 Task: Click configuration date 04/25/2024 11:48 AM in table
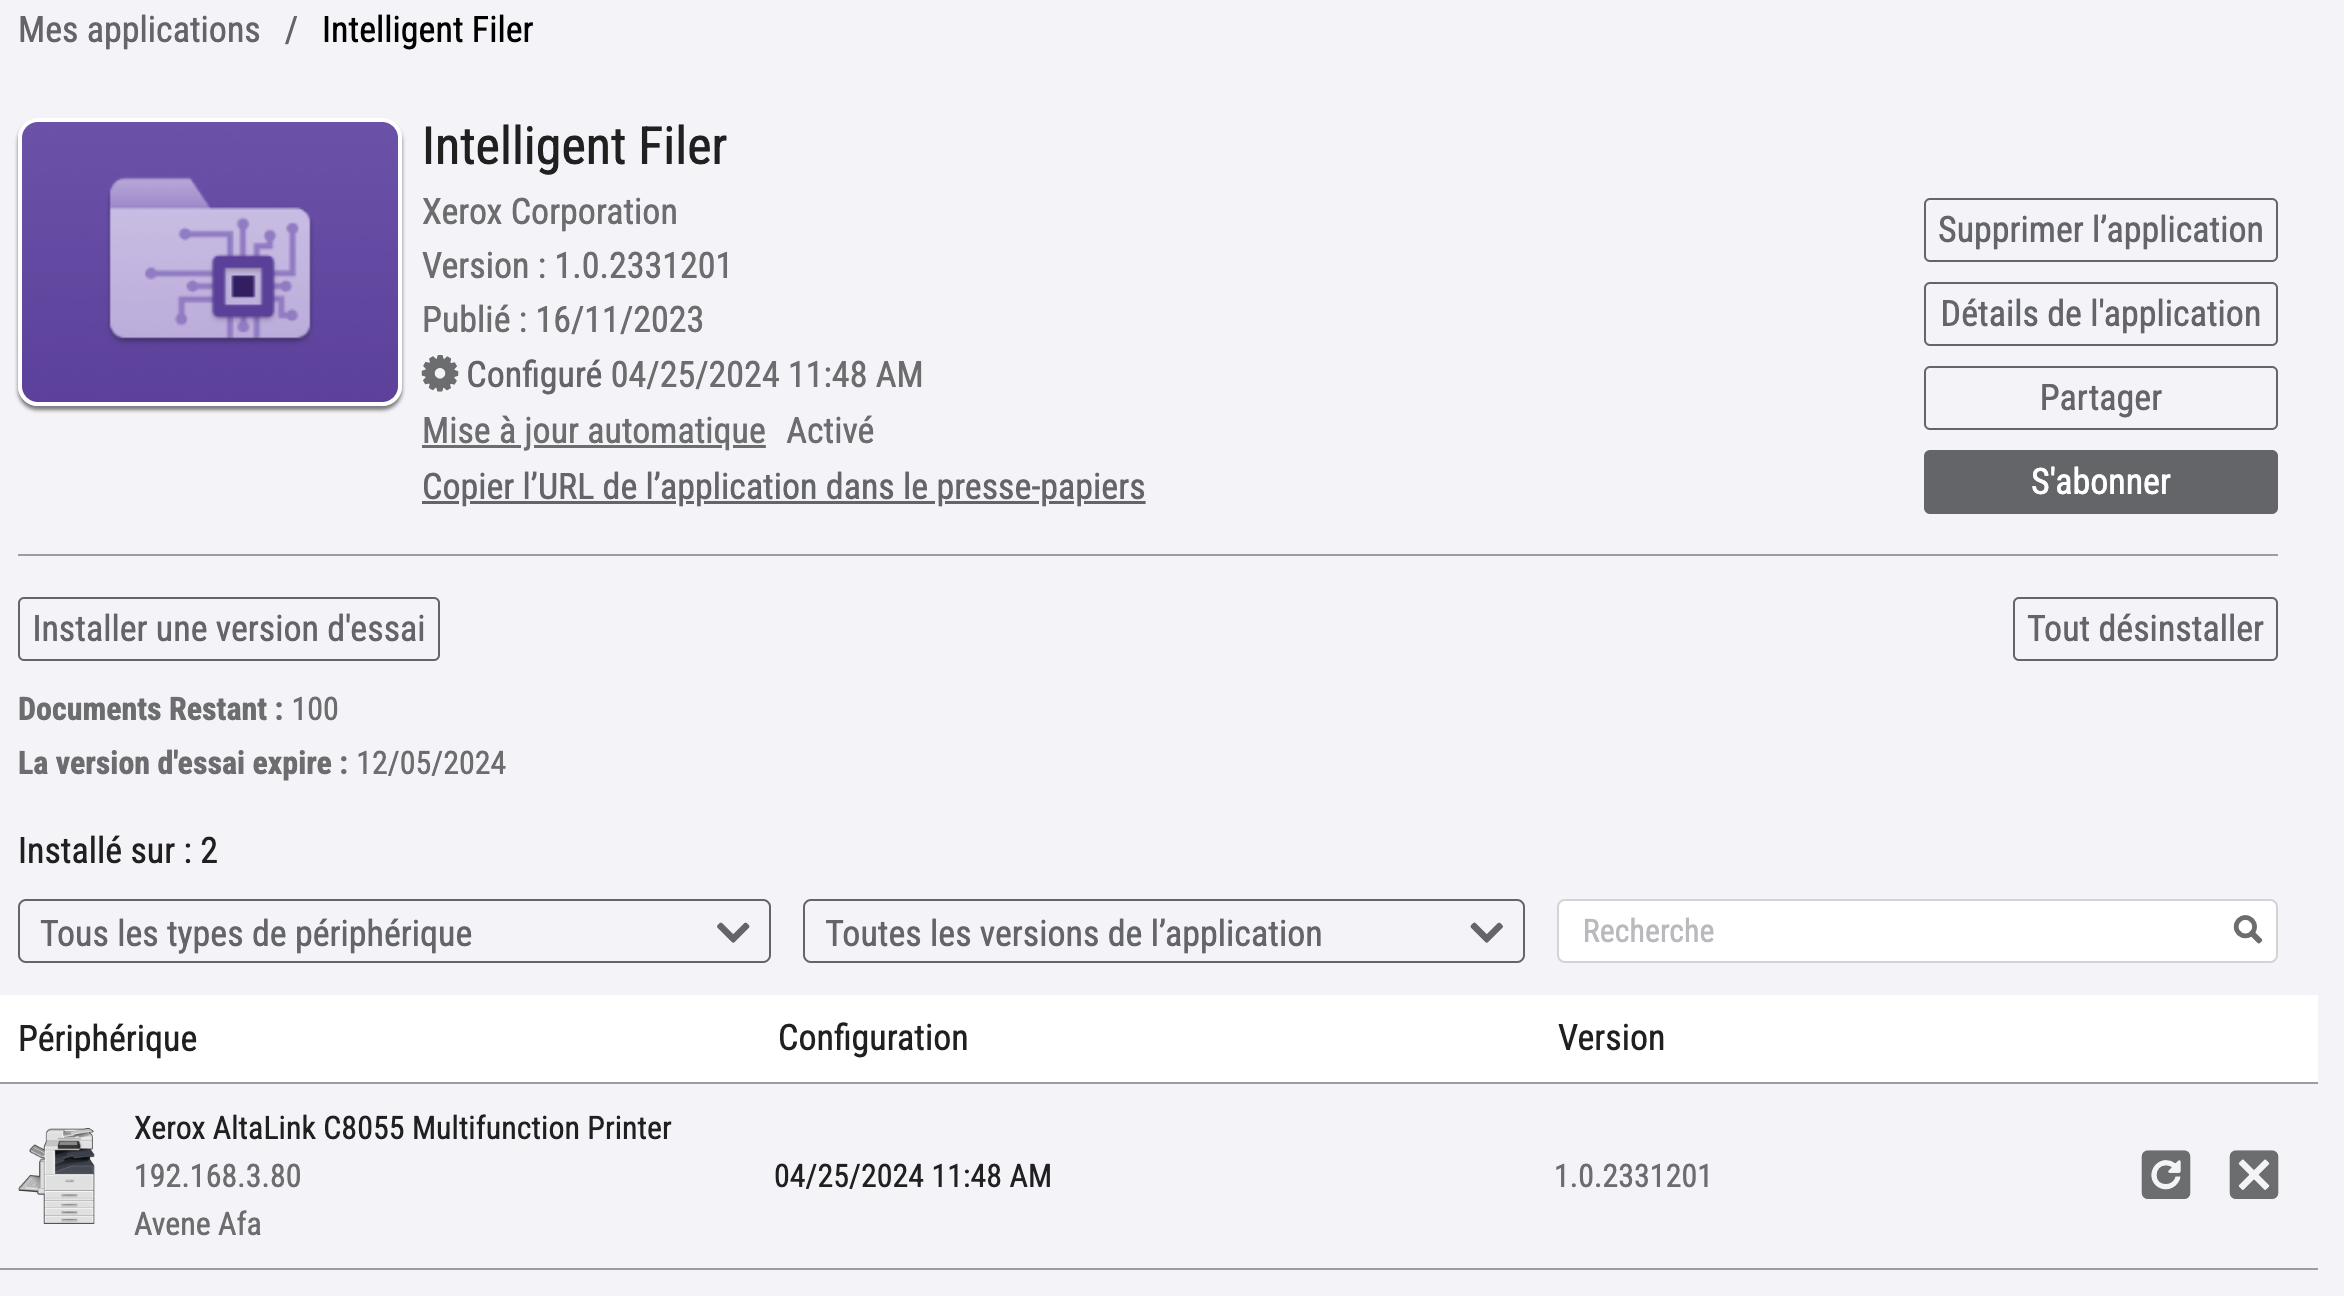(912, 1176)
